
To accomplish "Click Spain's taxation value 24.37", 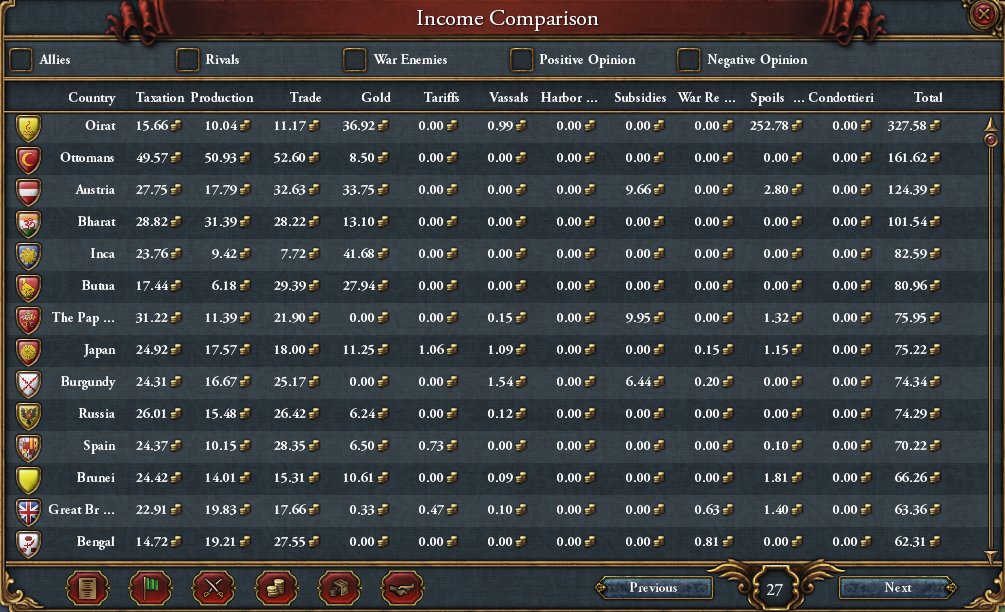I will point(152,446).
